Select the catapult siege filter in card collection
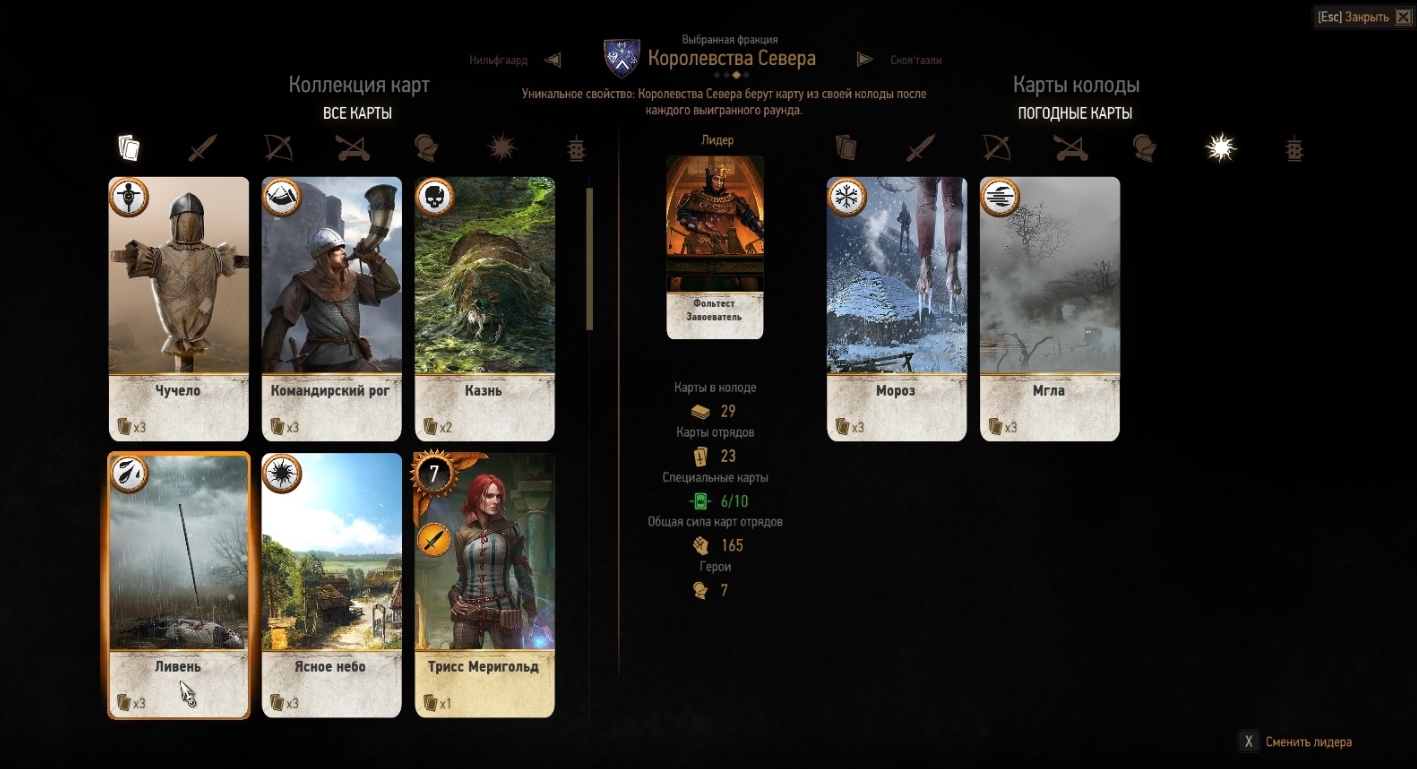1417x769 pixels. click(352, 148)
